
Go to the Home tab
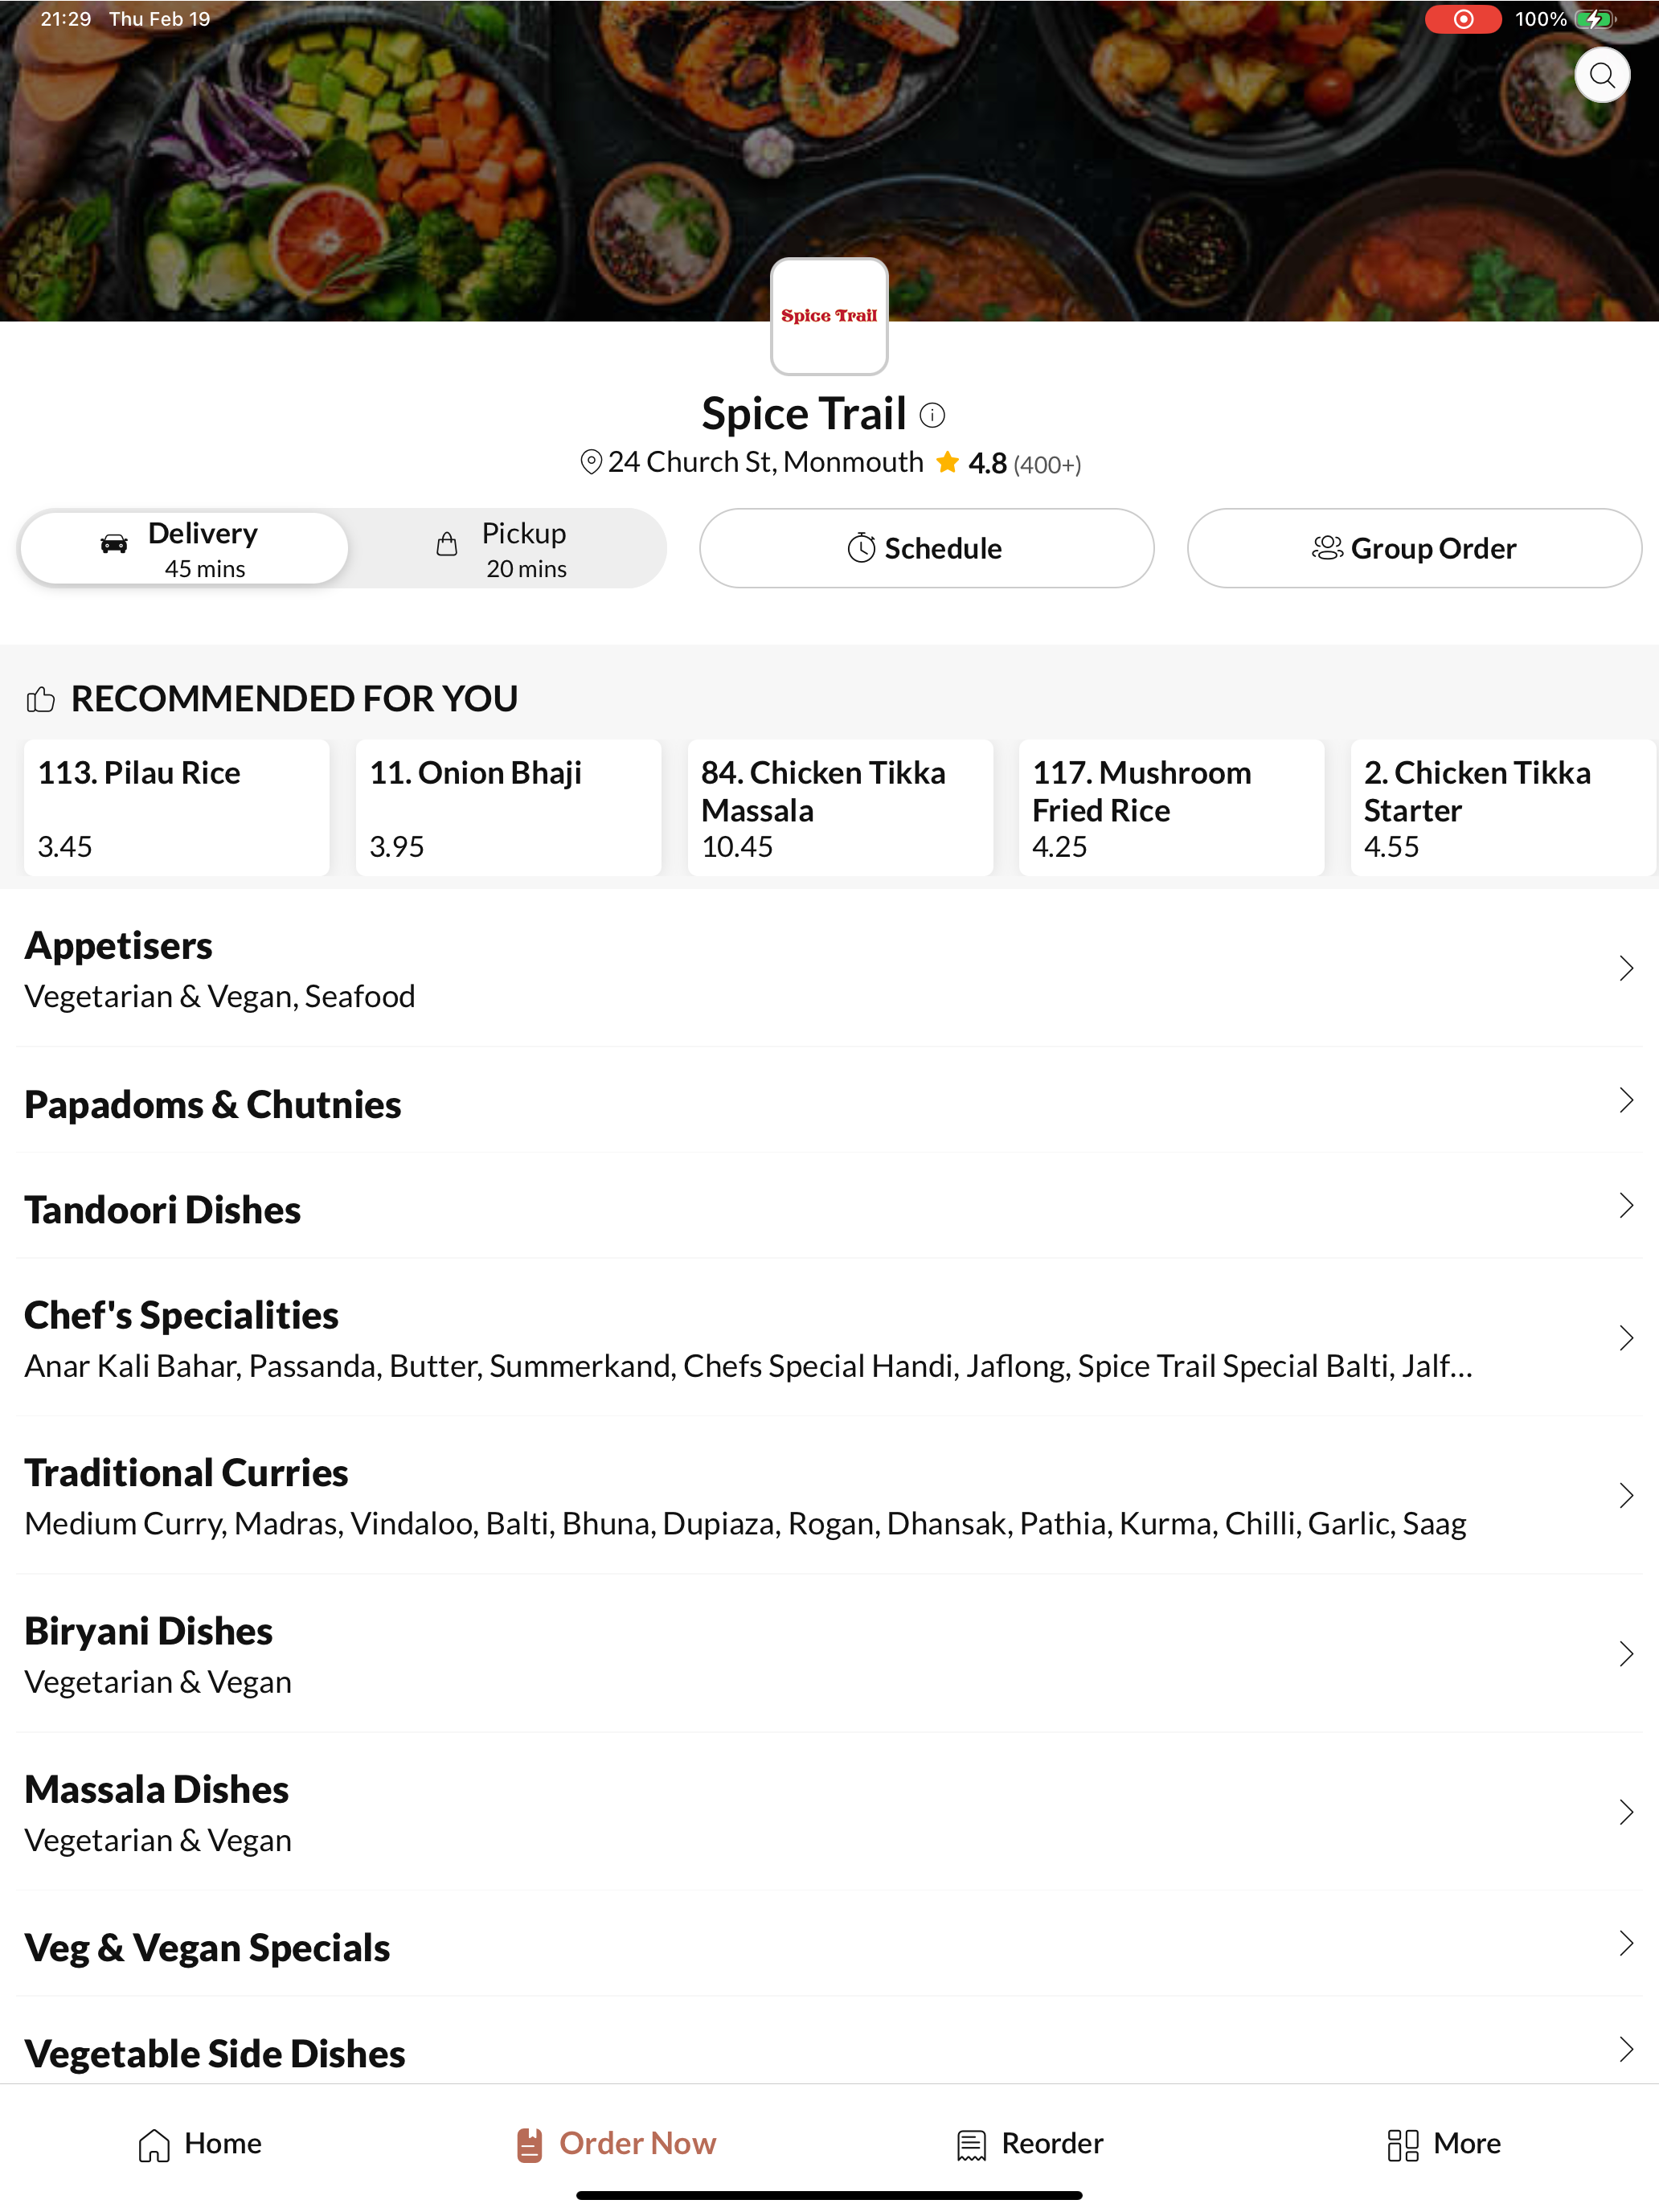tap(200, 2144)
